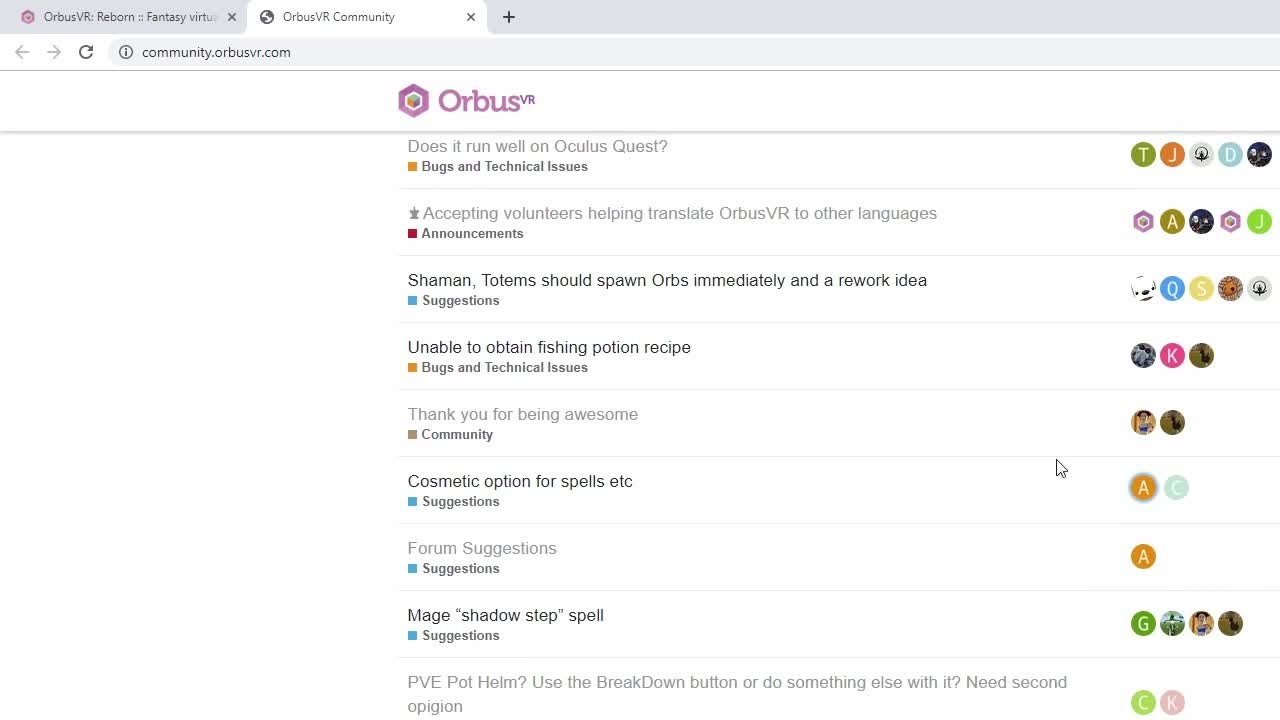Open the 'Unable to obtain fishing potion recipe' topic

pyautogui.click(x=549, y=347)
